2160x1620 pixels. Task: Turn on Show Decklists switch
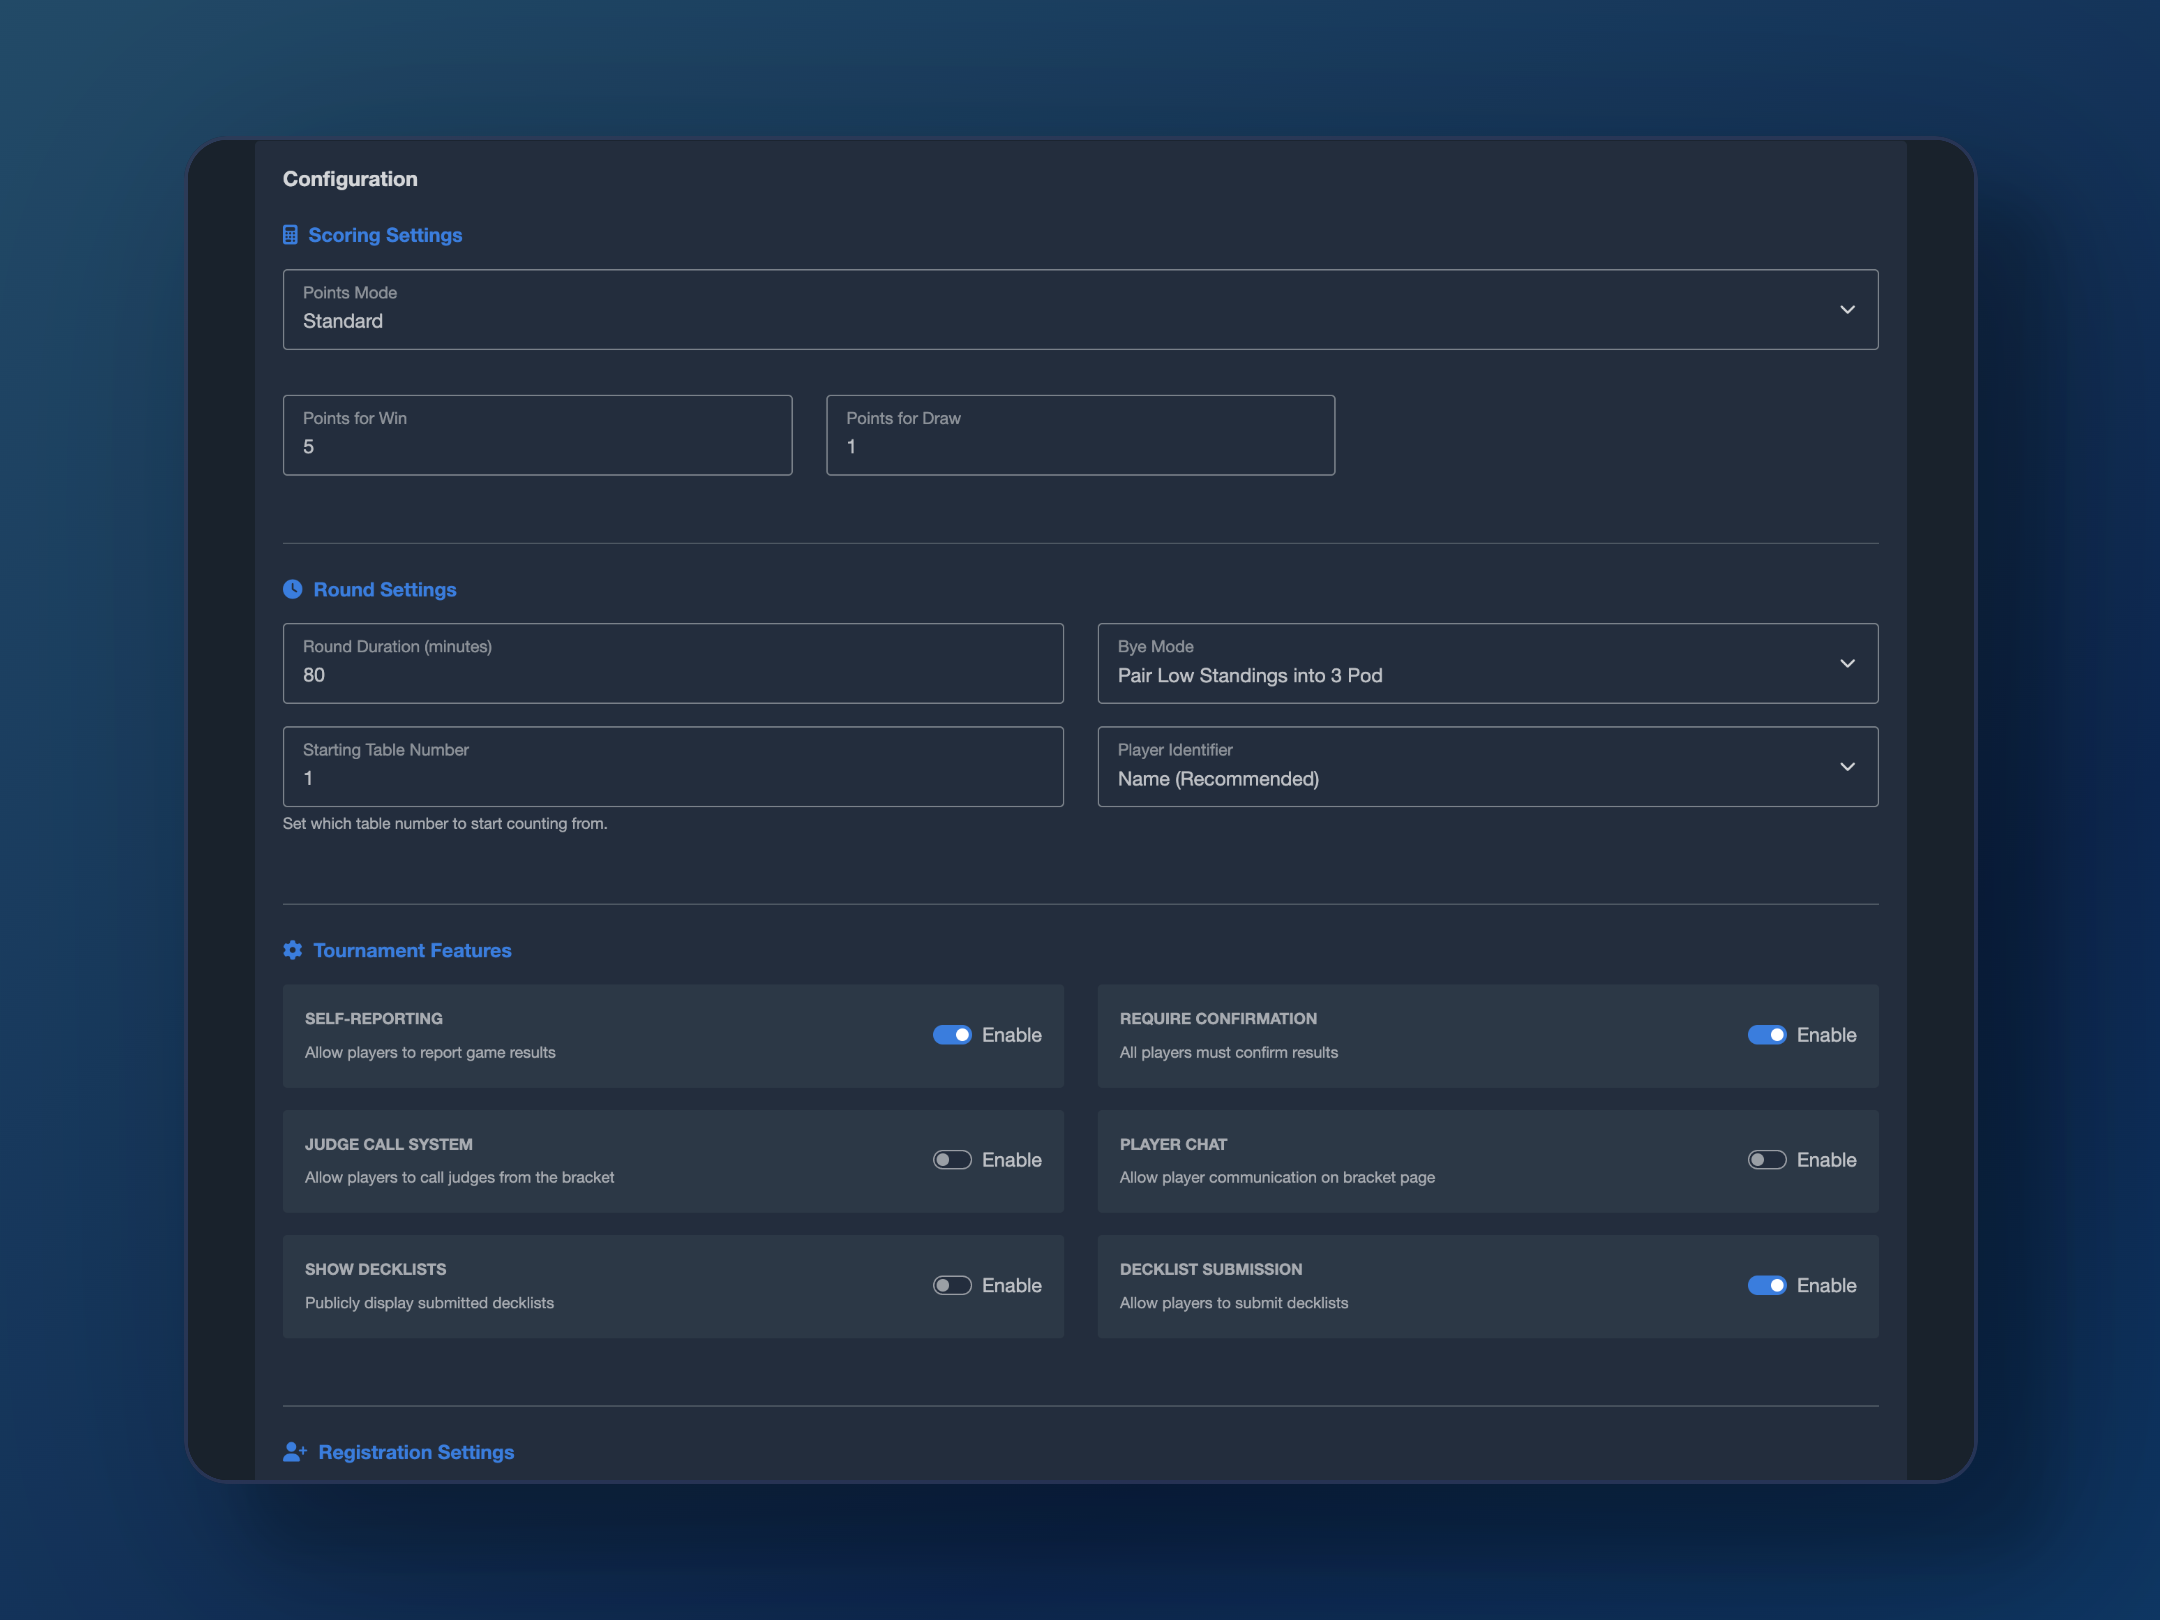click(x=952, y=1285)
